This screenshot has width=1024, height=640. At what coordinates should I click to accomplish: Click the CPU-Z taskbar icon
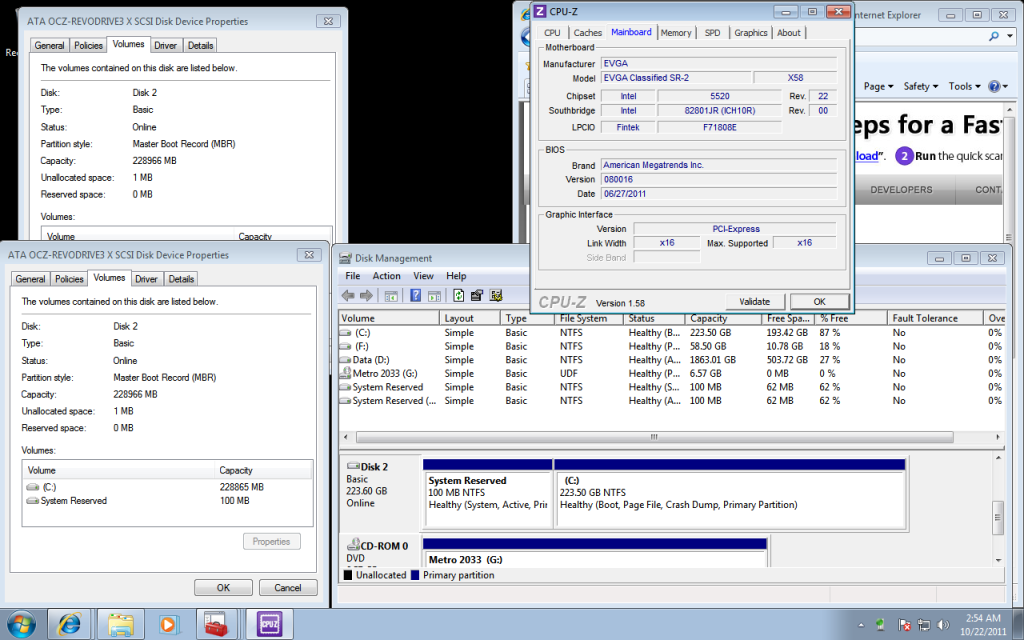pos(270,624)
